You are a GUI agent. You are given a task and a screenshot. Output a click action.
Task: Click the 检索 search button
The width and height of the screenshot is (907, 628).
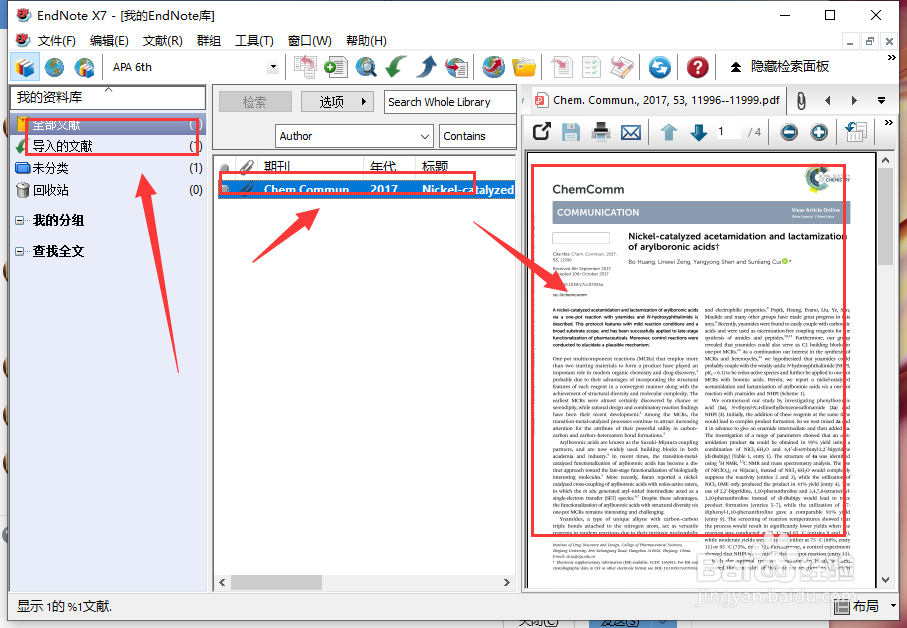255,102
